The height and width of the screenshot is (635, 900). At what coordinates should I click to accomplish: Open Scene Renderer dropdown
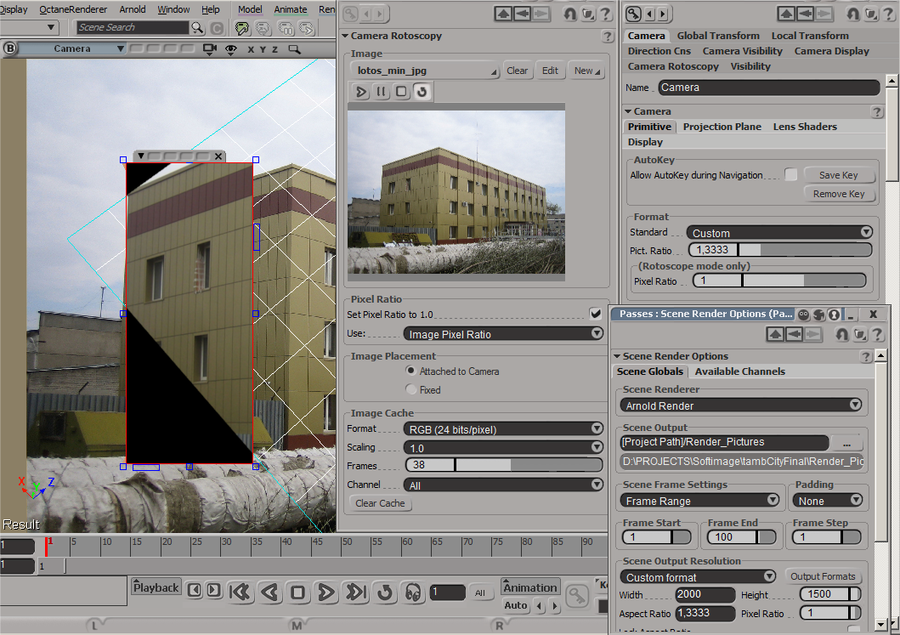(741, 405)
